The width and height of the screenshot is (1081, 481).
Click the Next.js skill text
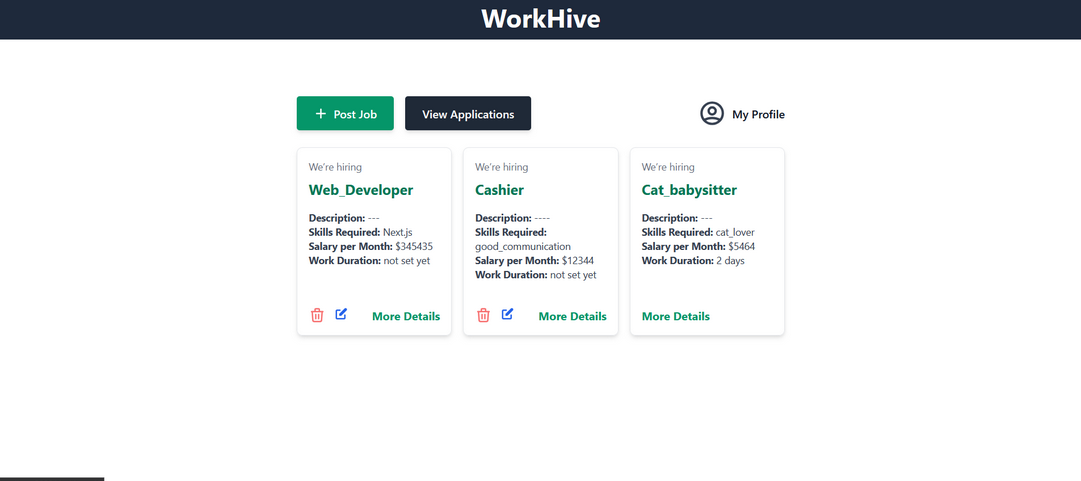pos(398,232)
